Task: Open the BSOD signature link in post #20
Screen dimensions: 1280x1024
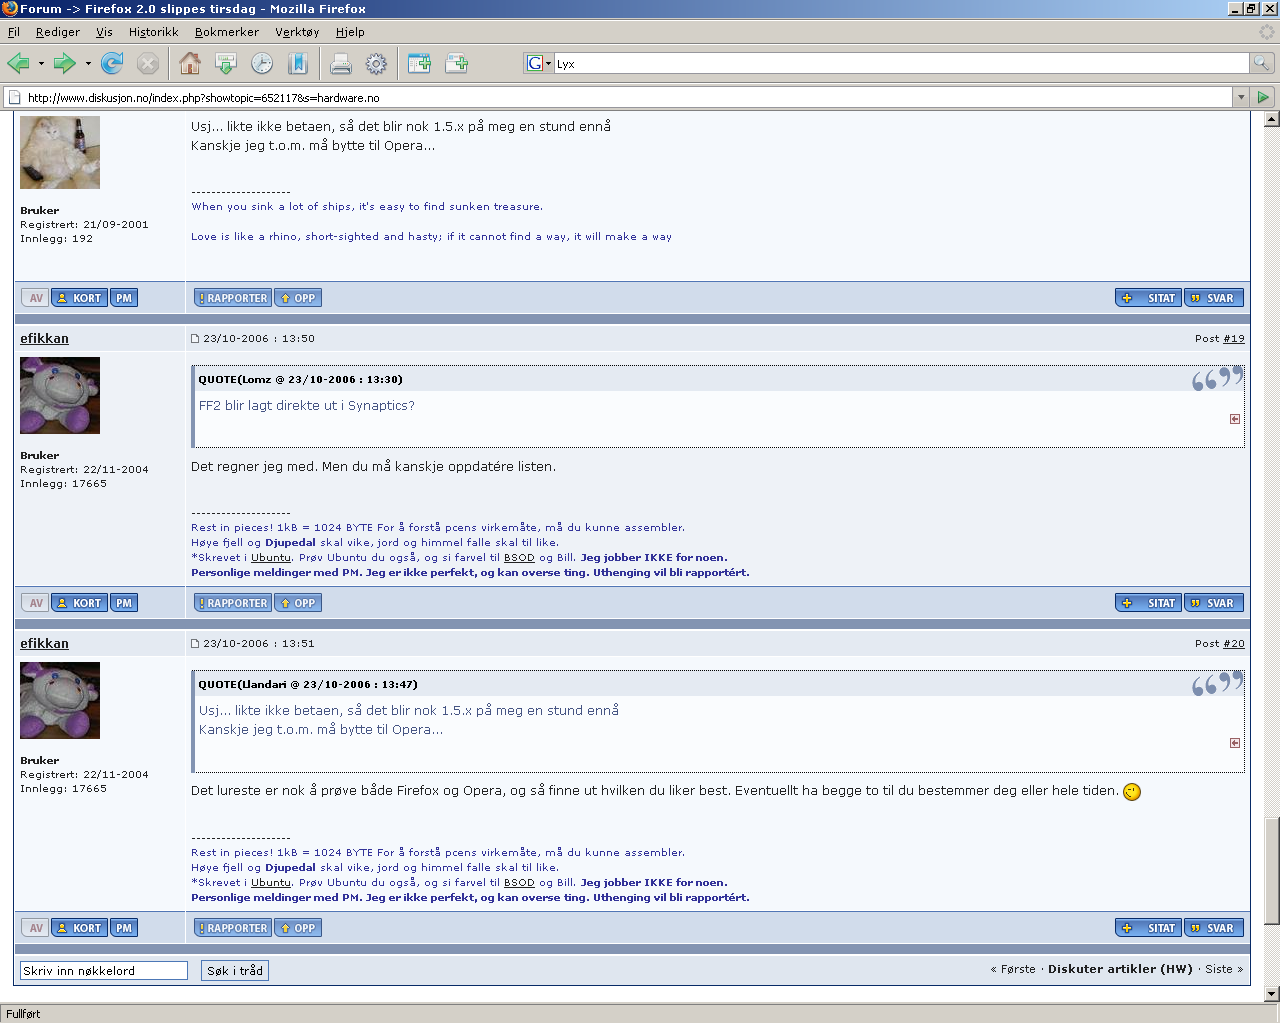Action: [x=519, y=883]
